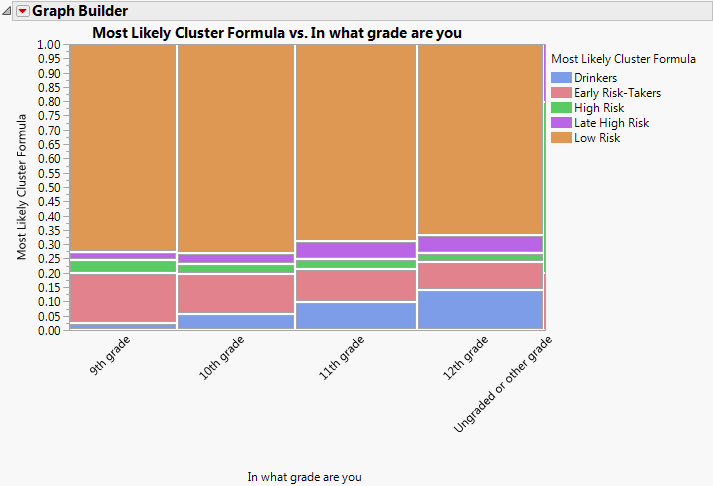Select the legend title Most Likely Cluster Formula

[623, 59]
